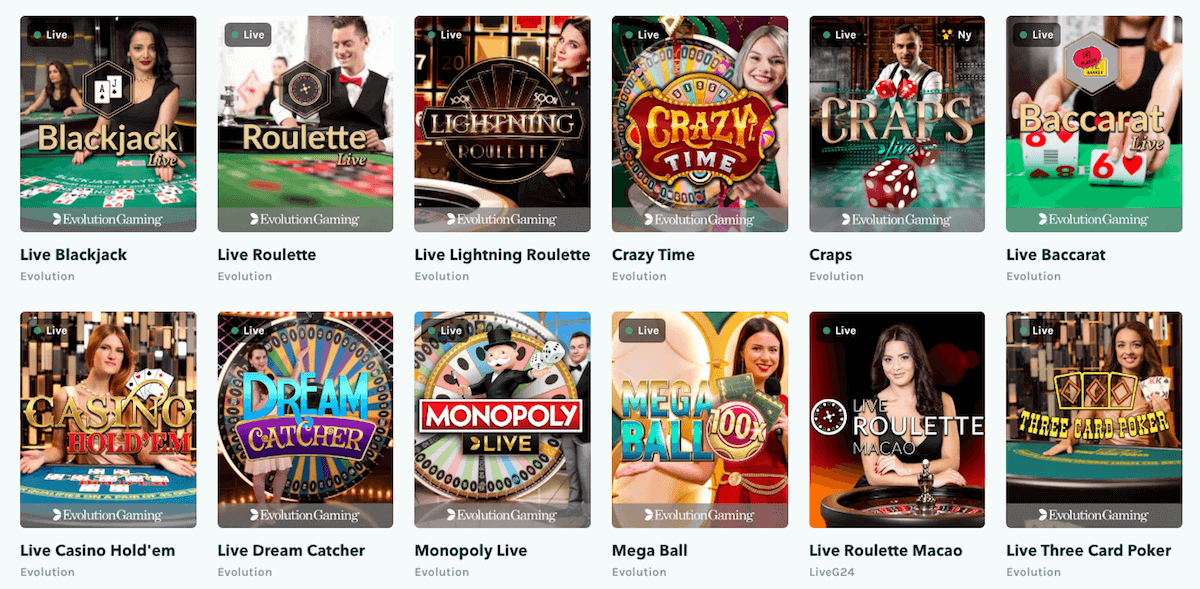Click the LiveG24 provider label
This screenshot has width=1200, height=589.
pos(830,572)
